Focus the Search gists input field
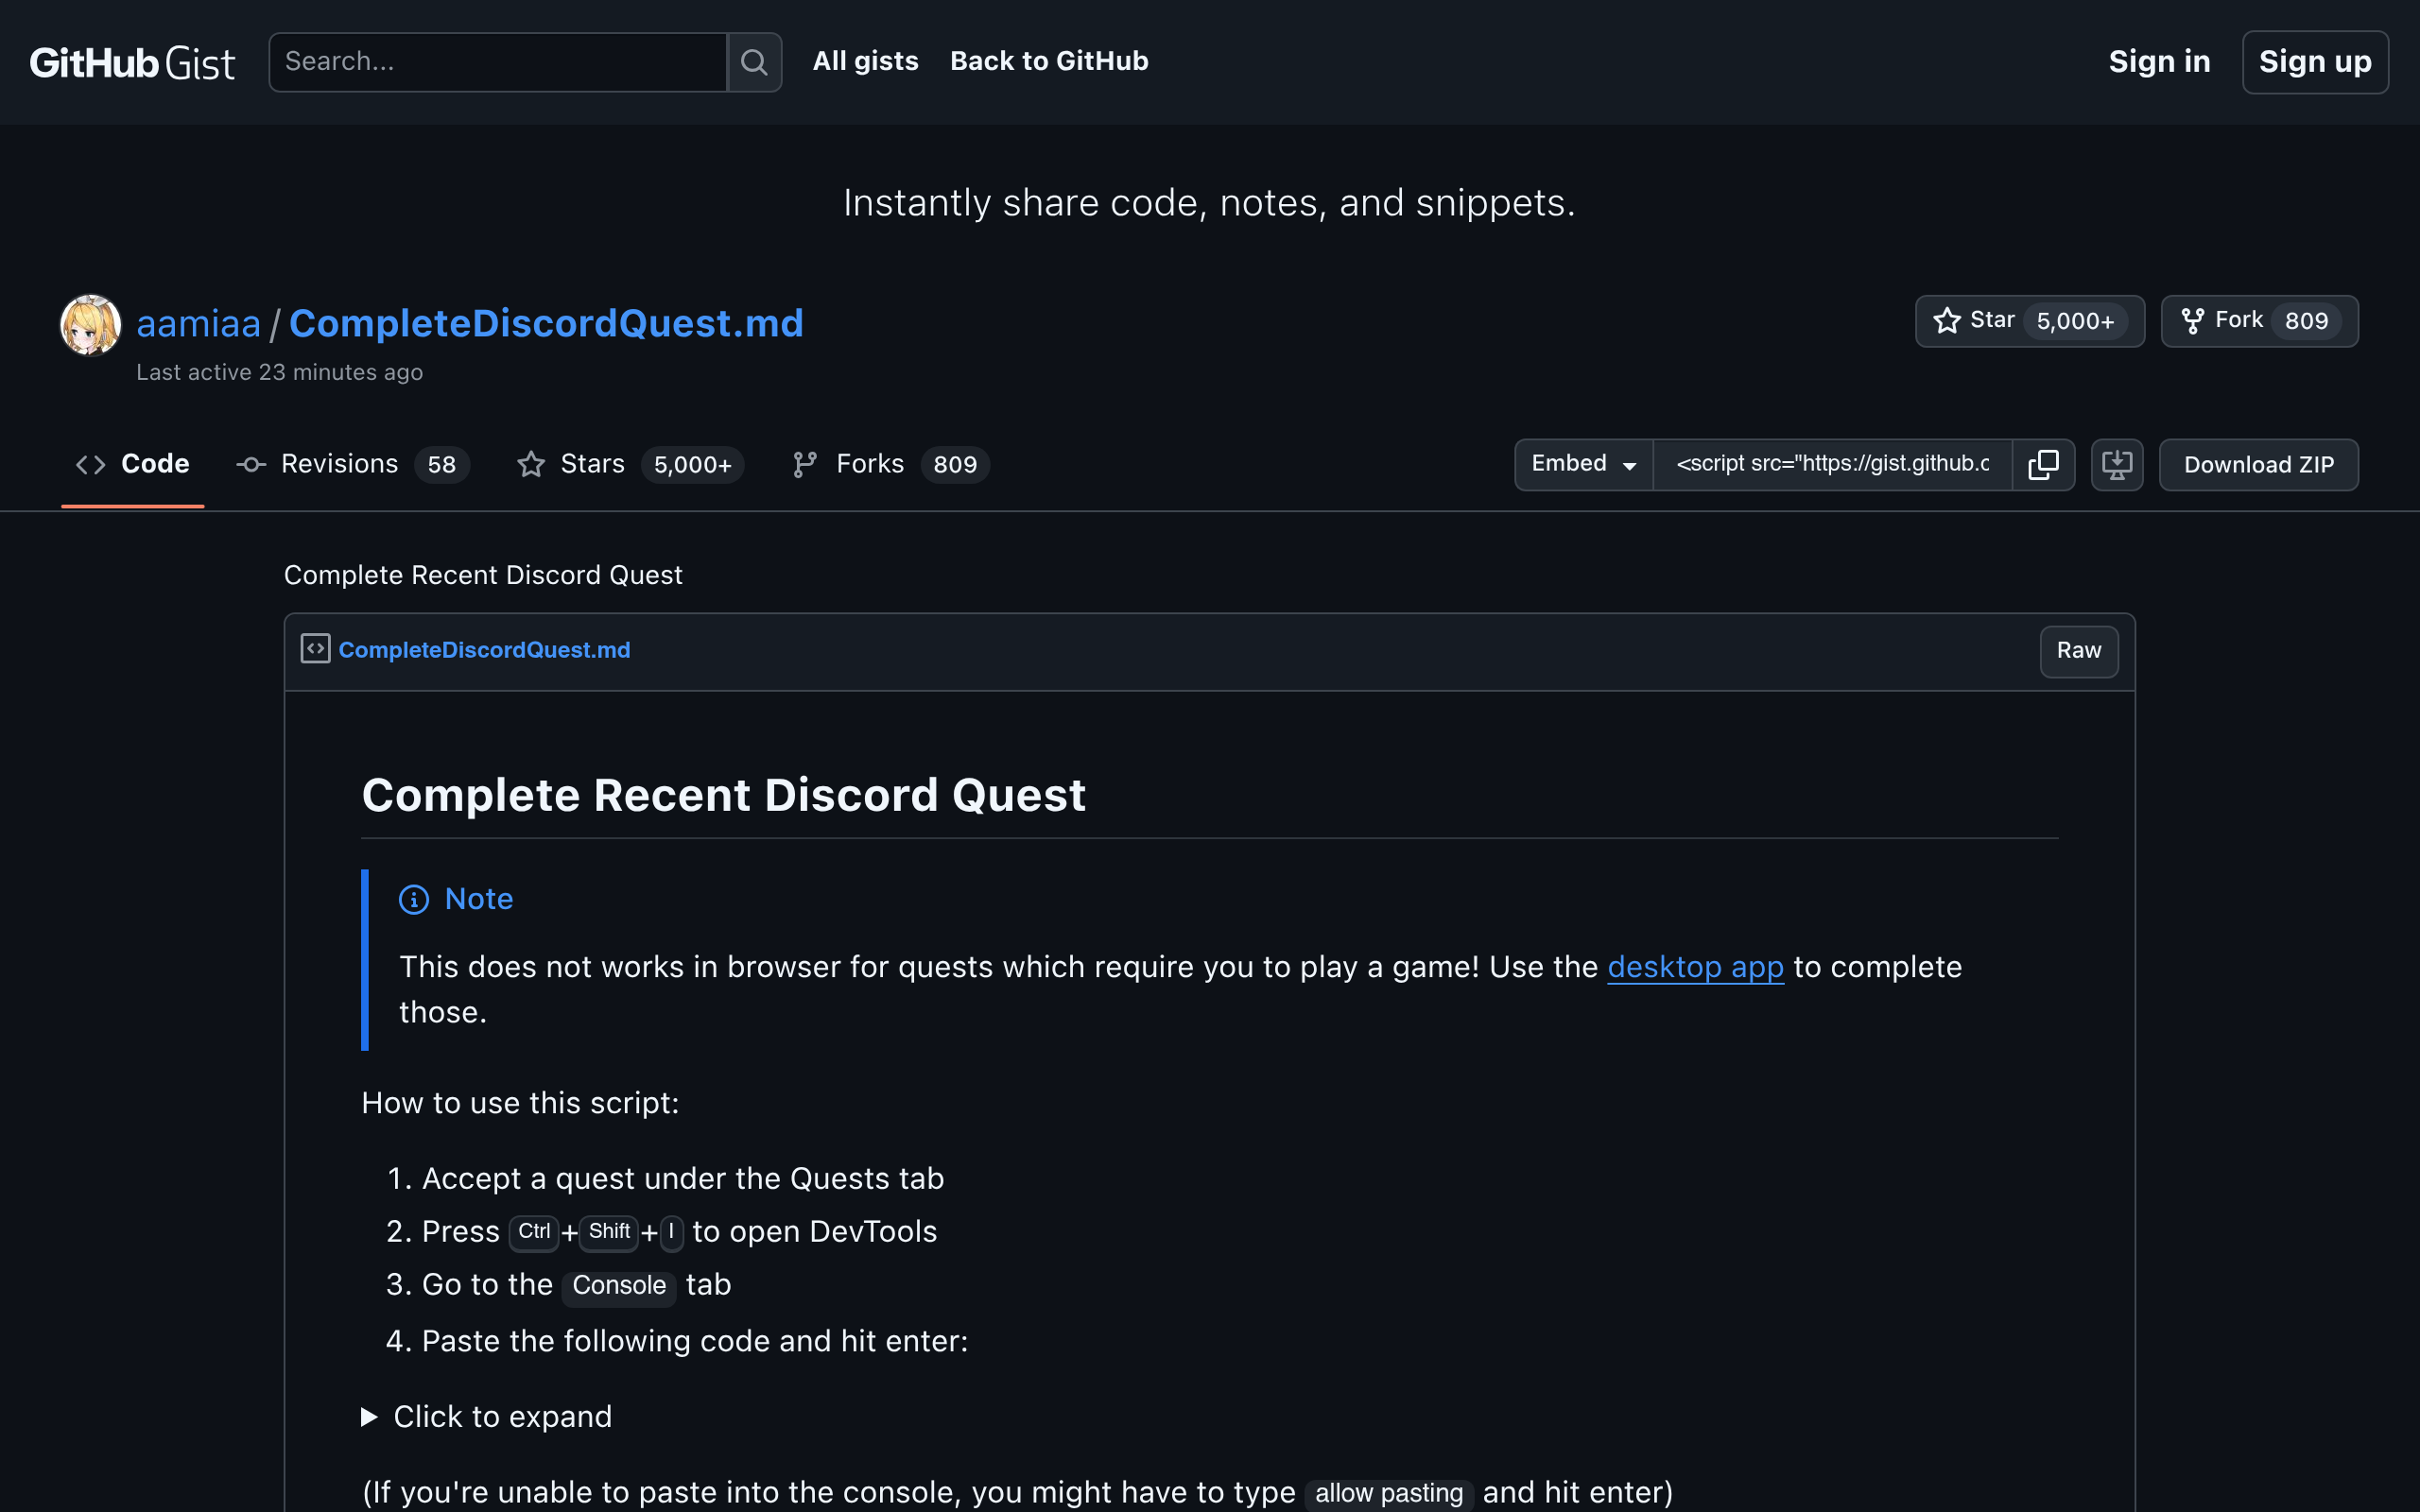 [x=498, y=62]
